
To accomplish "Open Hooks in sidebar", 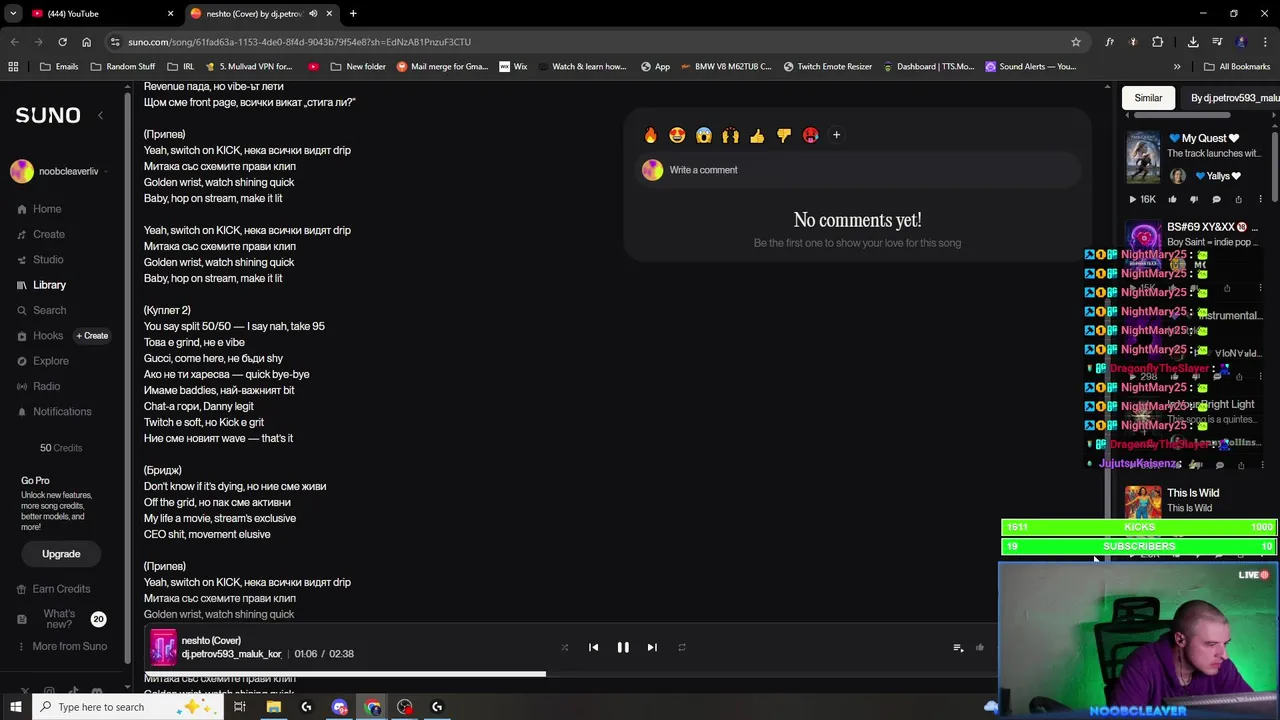I will [x=47, y=336].
